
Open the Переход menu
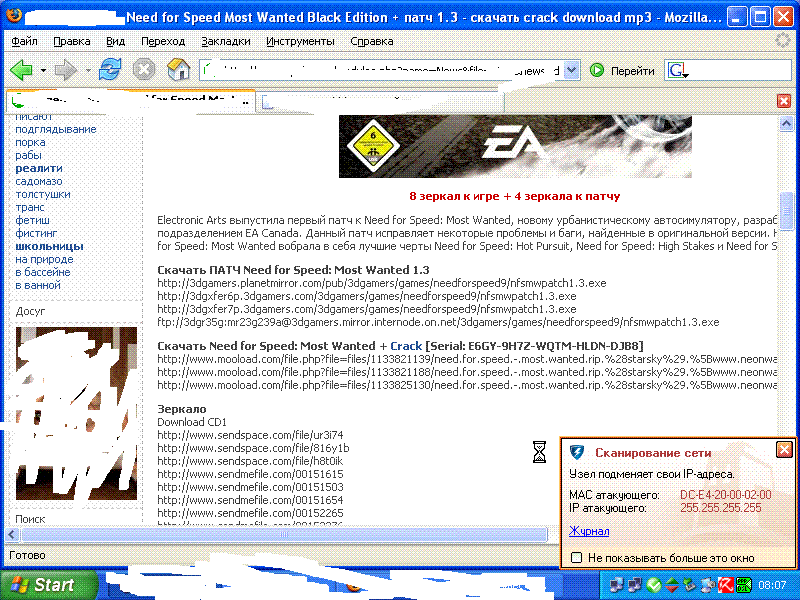tap(163, 41)
